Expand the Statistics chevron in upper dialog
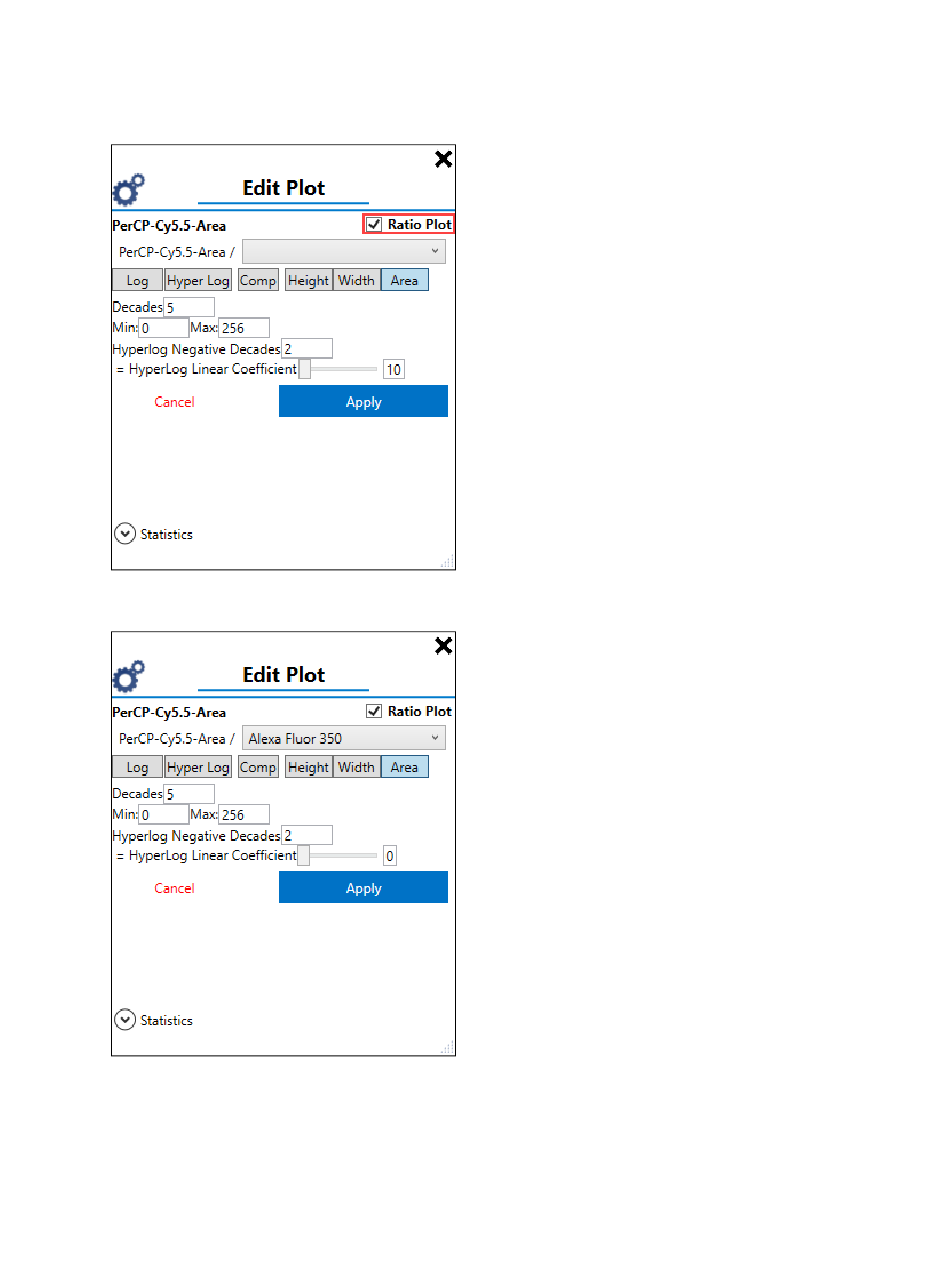Viewport: 950px width, 1284px height. [124, 534]
